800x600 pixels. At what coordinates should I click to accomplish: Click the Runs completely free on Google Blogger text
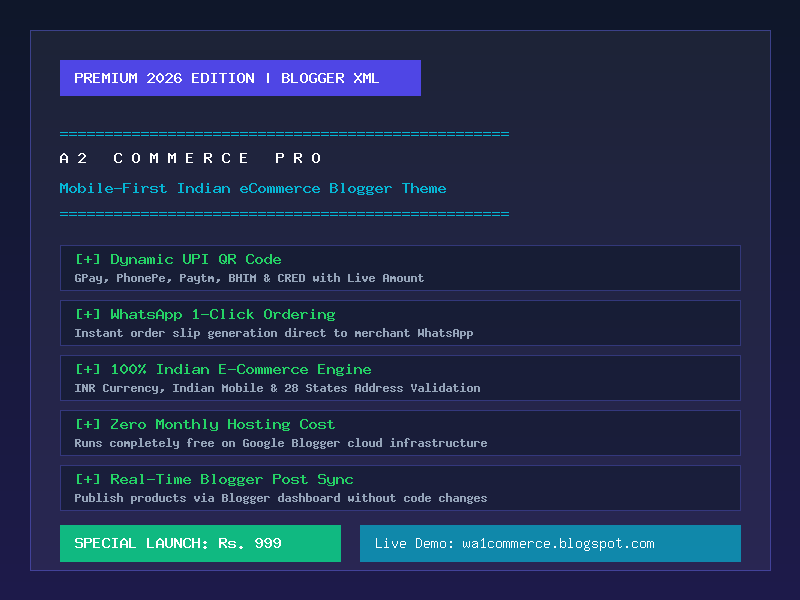coord(281,443)
